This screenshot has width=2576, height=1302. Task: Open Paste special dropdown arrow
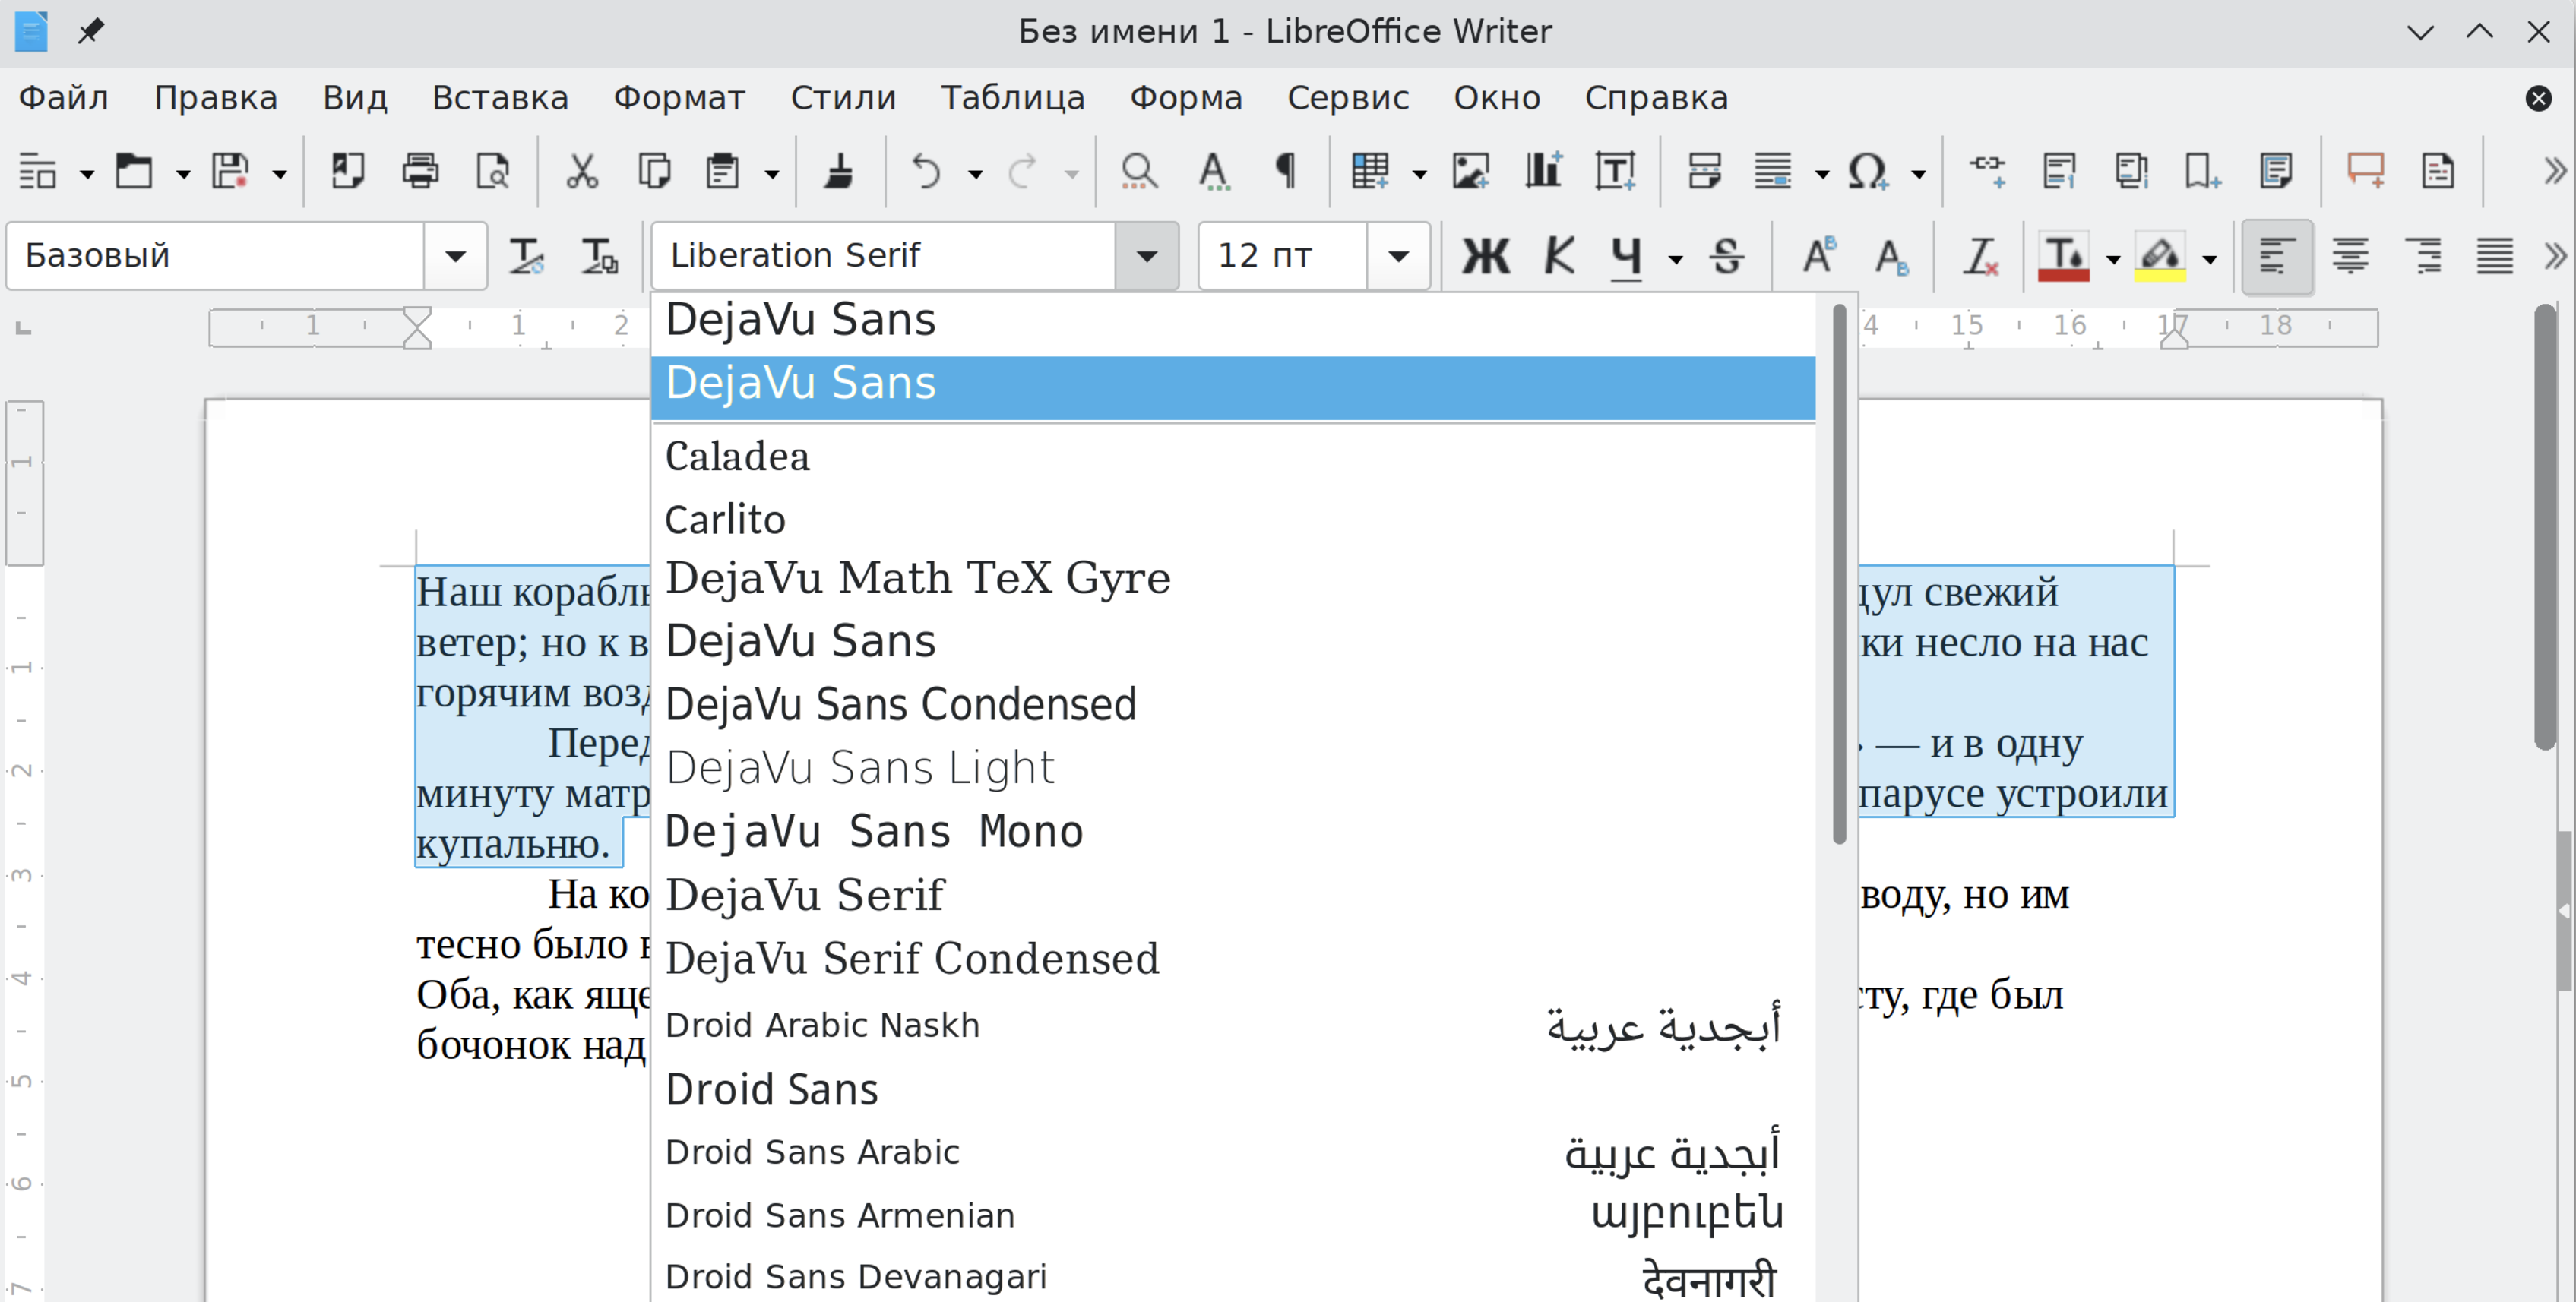[772, 174]
